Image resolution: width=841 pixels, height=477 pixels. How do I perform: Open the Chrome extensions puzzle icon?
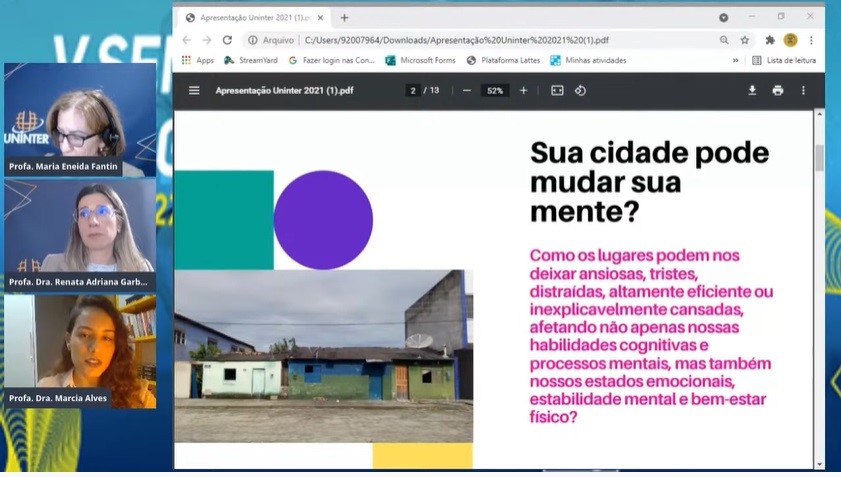point(770,40)
